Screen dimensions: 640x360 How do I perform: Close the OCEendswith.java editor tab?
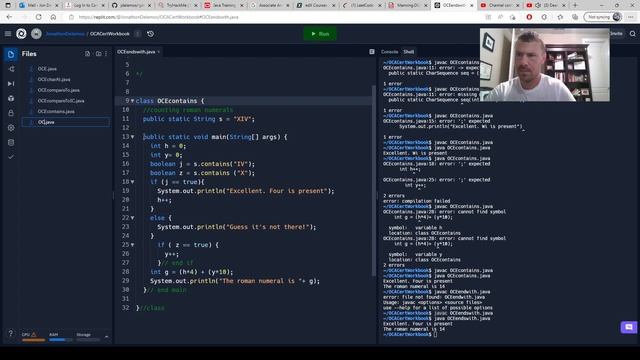pos(159,52)
